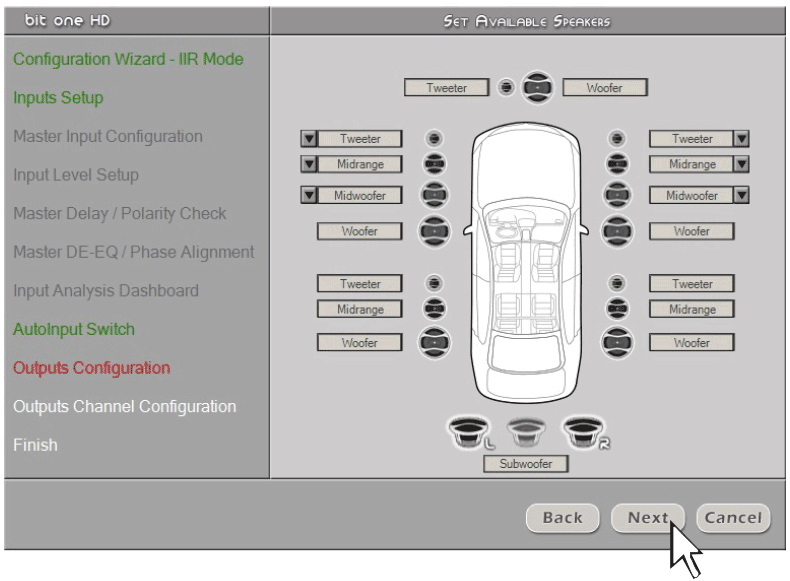This screenshot has width=790, height=581.
Task: Click the left subwoofer icon marked L
Action: (470, 432)
